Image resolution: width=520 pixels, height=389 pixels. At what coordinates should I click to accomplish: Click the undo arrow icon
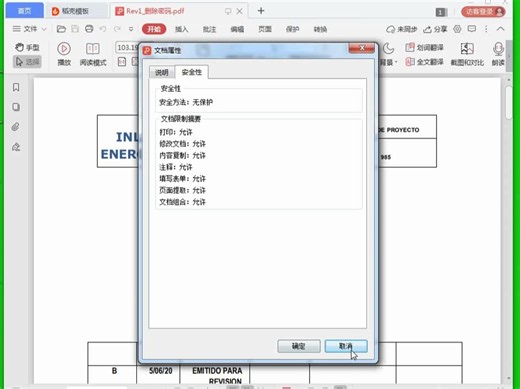click(x=103, y=29)
